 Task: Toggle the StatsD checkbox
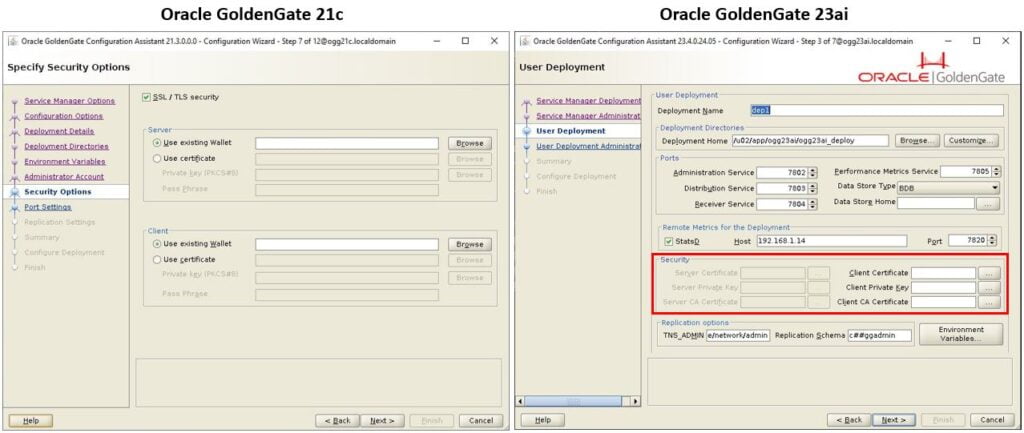point(668,241)
